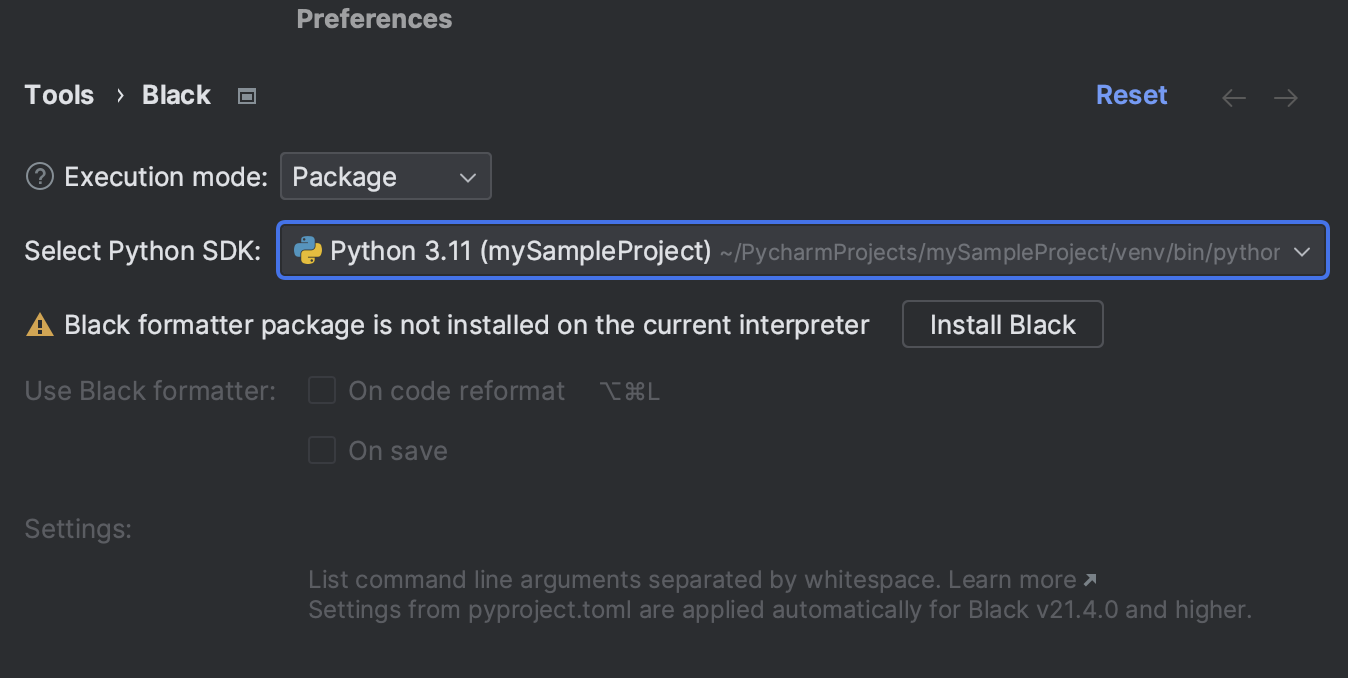Click the forward navigation arrow
Screen dimensions: 1348x678
(1286, 97)
